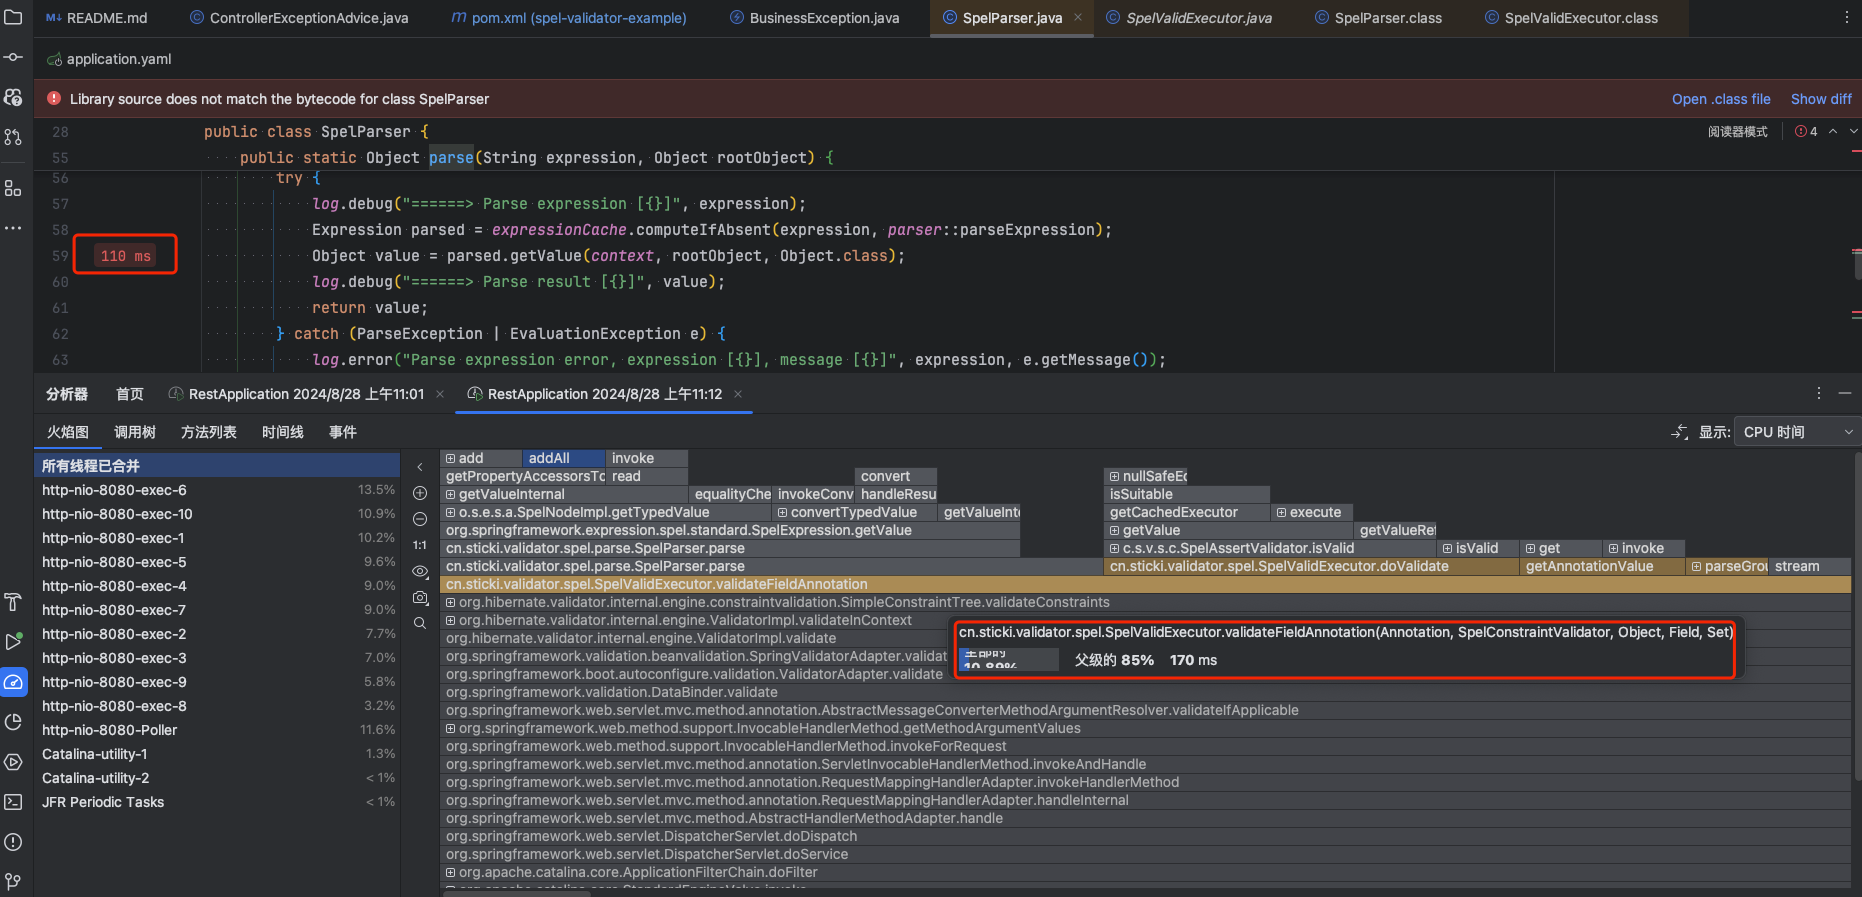Go to previous highlighted error arrow
Viewport: 1862px width, 897px height.
[x=1833, y=131]
